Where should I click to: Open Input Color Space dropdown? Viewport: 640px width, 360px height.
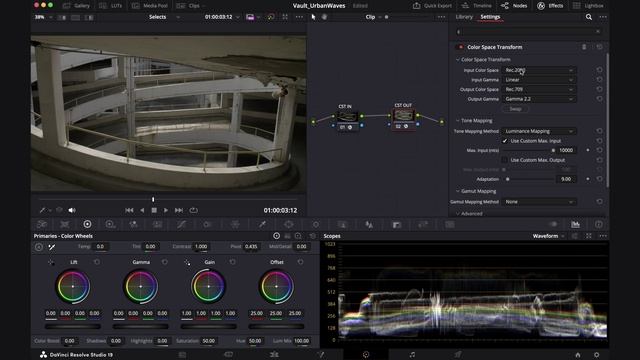[539, 70]
